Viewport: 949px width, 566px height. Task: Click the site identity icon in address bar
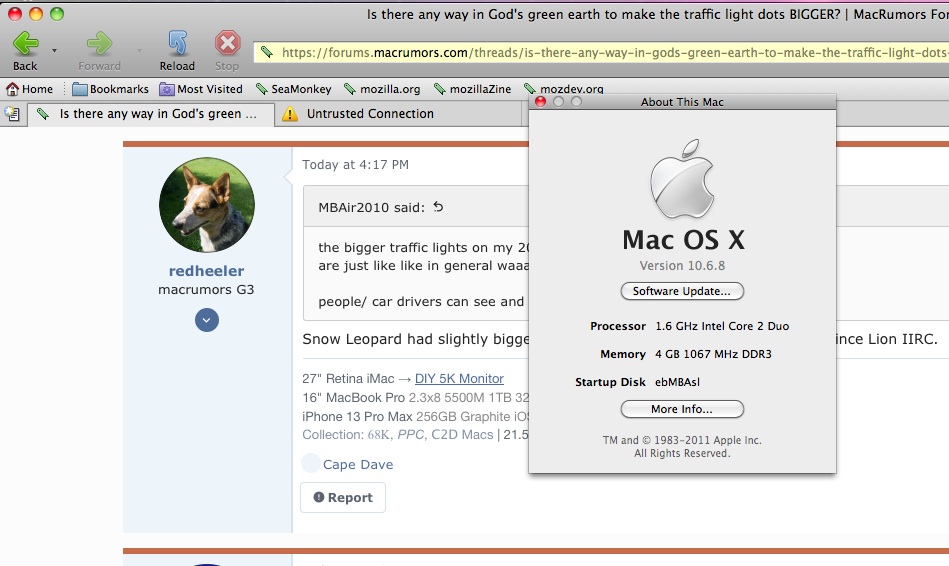pyautogui.click(x=267, y=52)
